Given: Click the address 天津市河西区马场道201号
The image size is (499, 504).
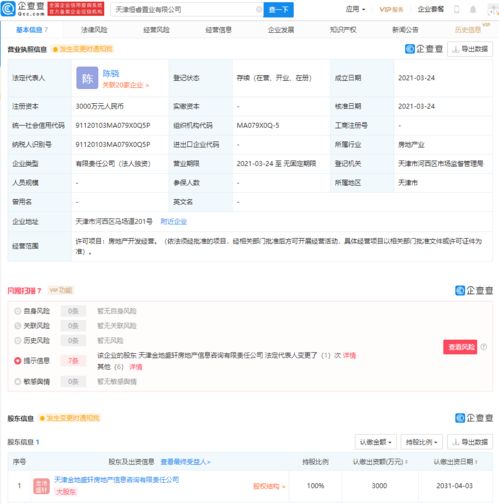Looking at the screenshot, I should tap(114, 221).
